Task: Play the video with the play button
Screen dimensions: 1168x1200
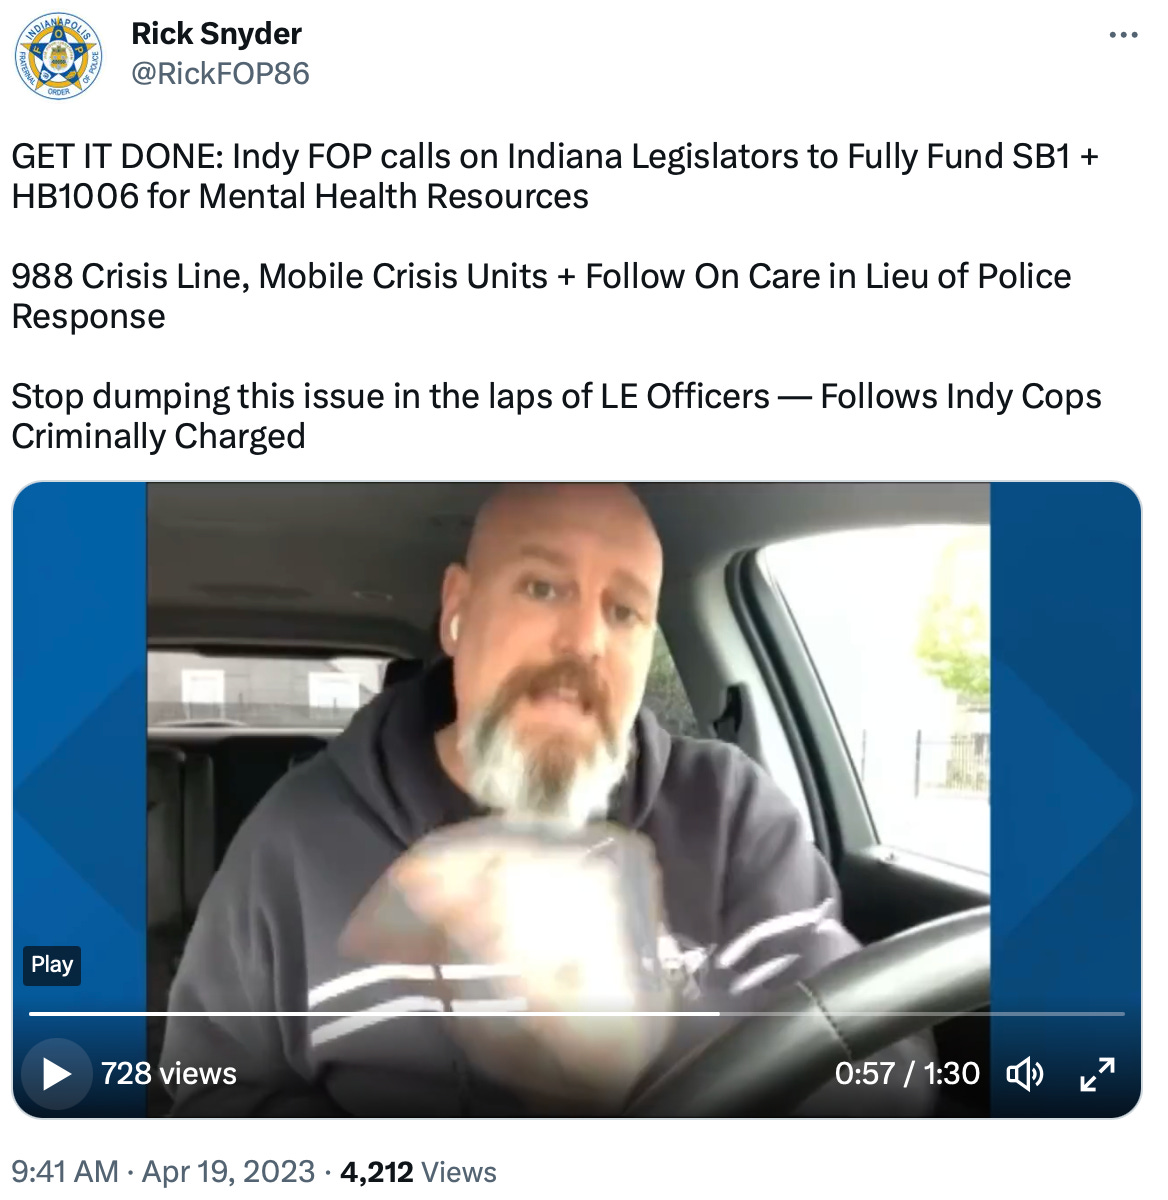Action: 56,1074
